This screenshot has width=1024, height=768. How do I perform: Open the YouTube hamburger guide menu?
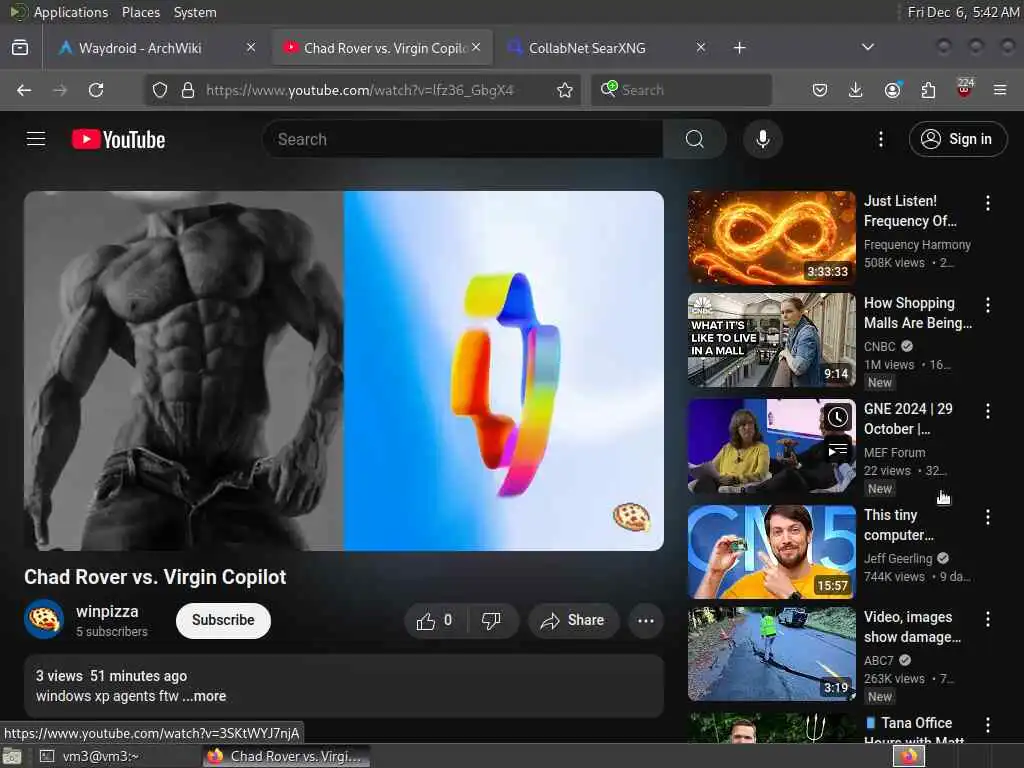coord(36,139)
